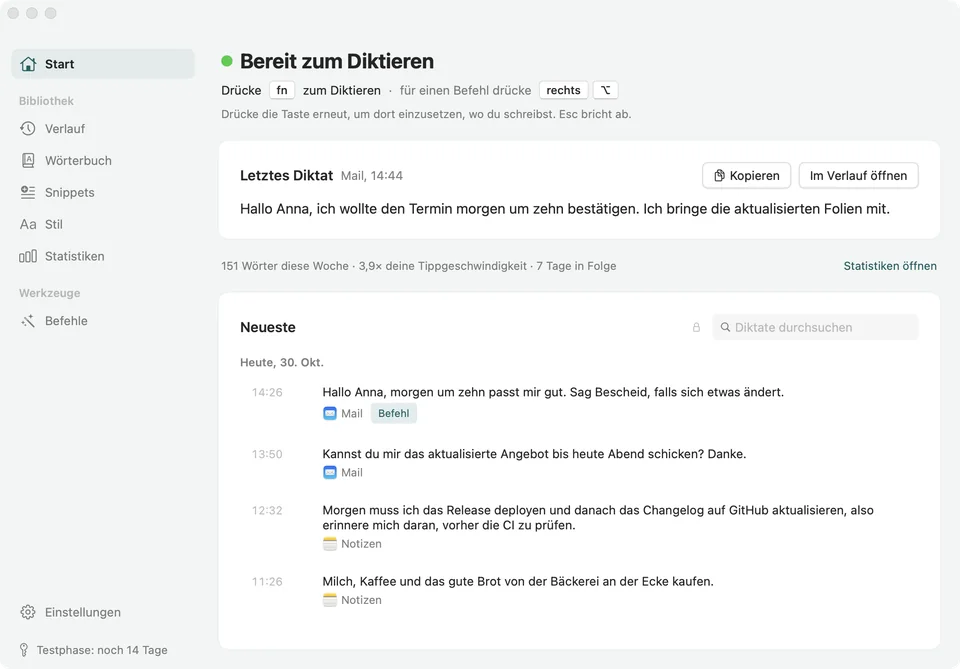Click the '151 Wörter diese Woche' stats line
Image resolution: width=960 pixels, height=669 pixels.
pyautogui.click(x=419, y=266)
